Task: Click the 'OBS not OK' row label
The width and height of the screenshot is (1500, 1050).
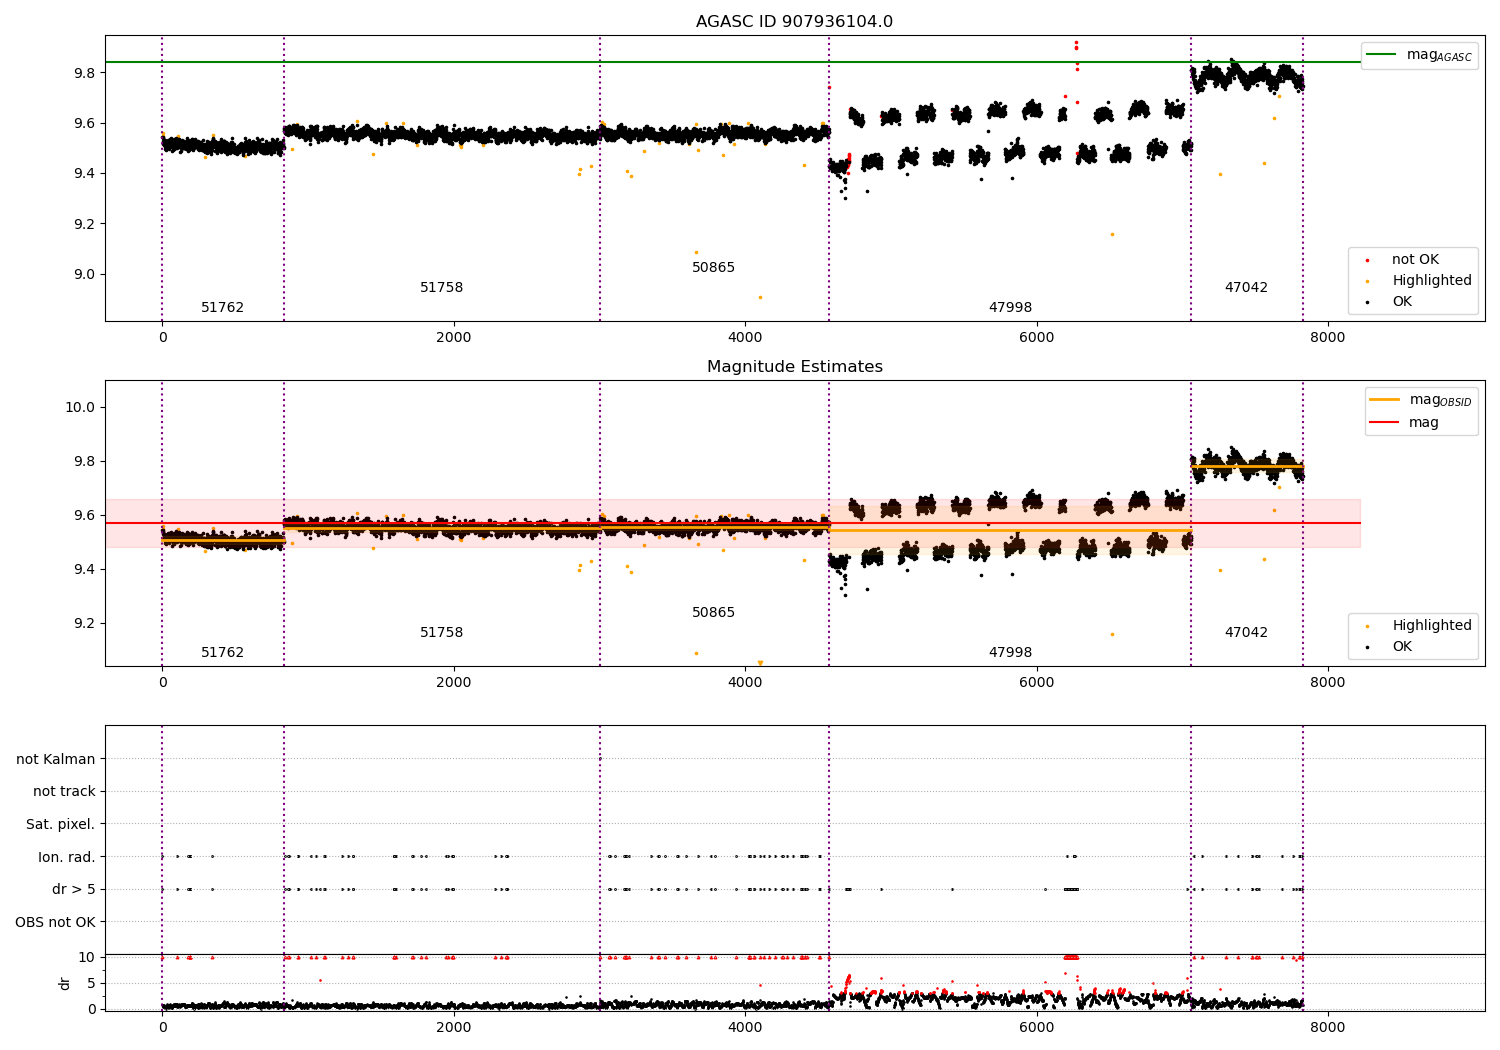Action: click(56, 923)
